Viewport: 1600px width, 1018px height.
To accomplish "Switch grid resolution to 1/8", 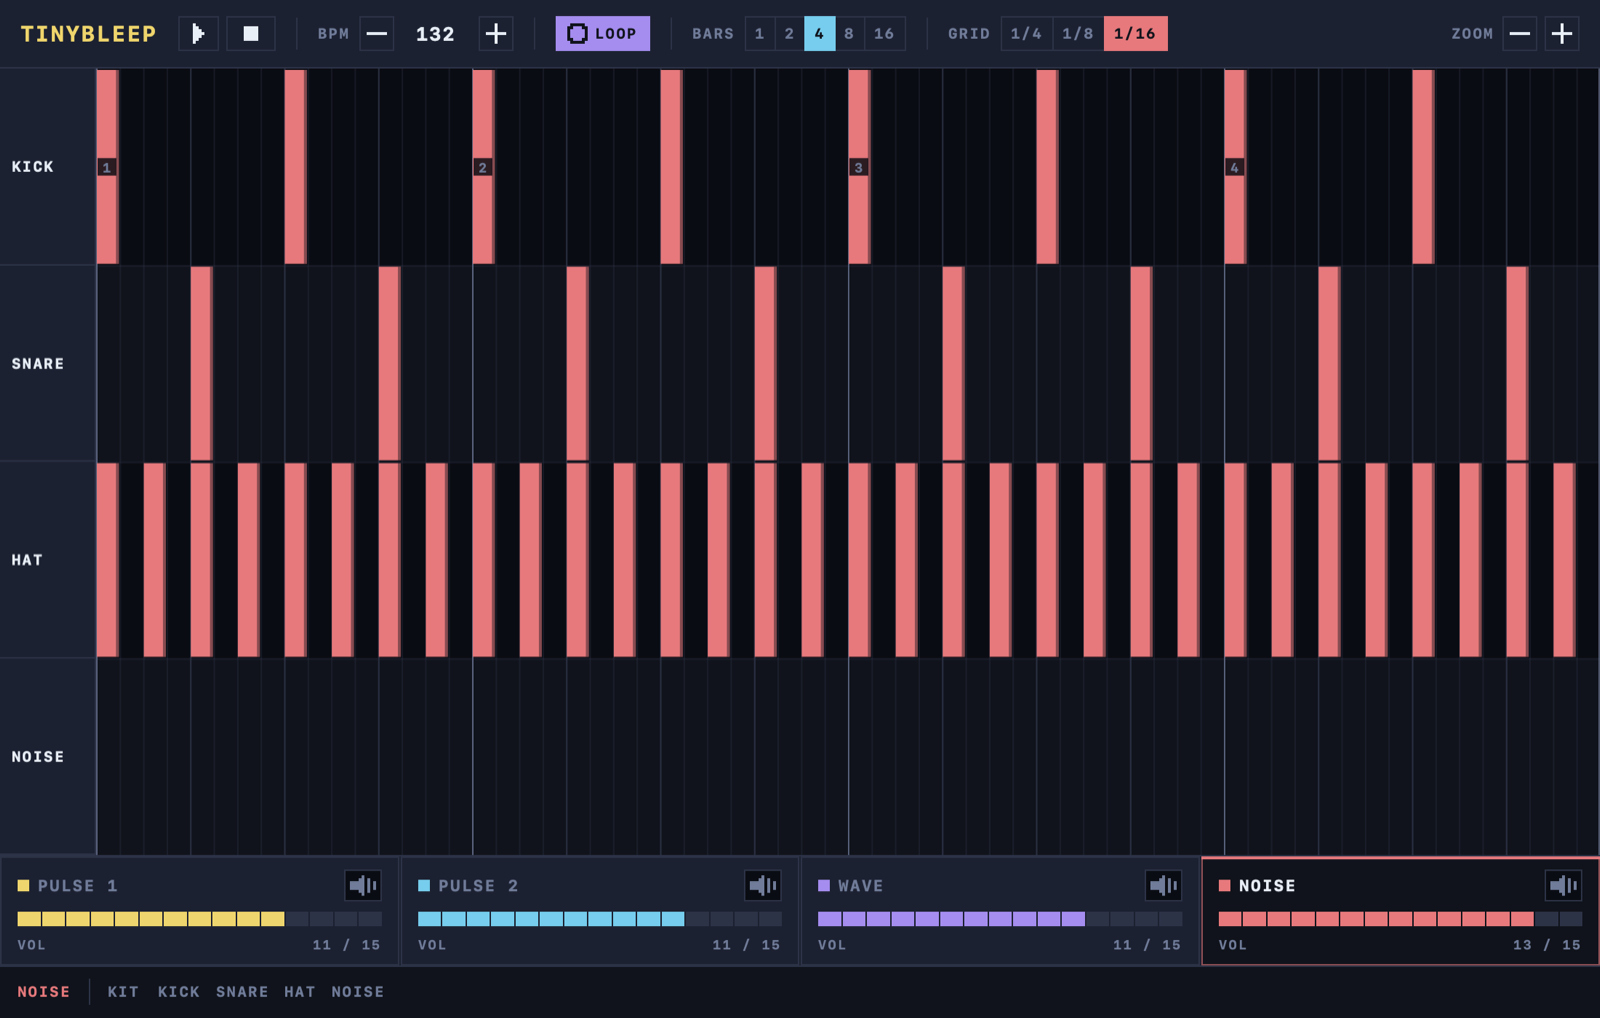I will click(x=1078, y=33).
